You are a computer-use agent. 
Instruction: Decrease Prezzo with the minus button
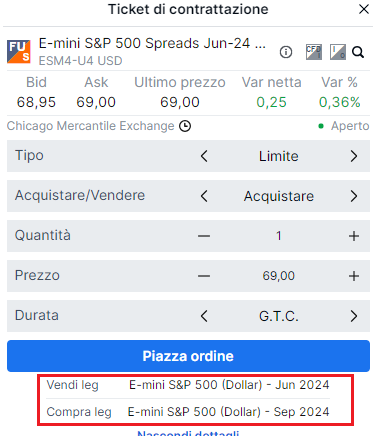(204, 276)
